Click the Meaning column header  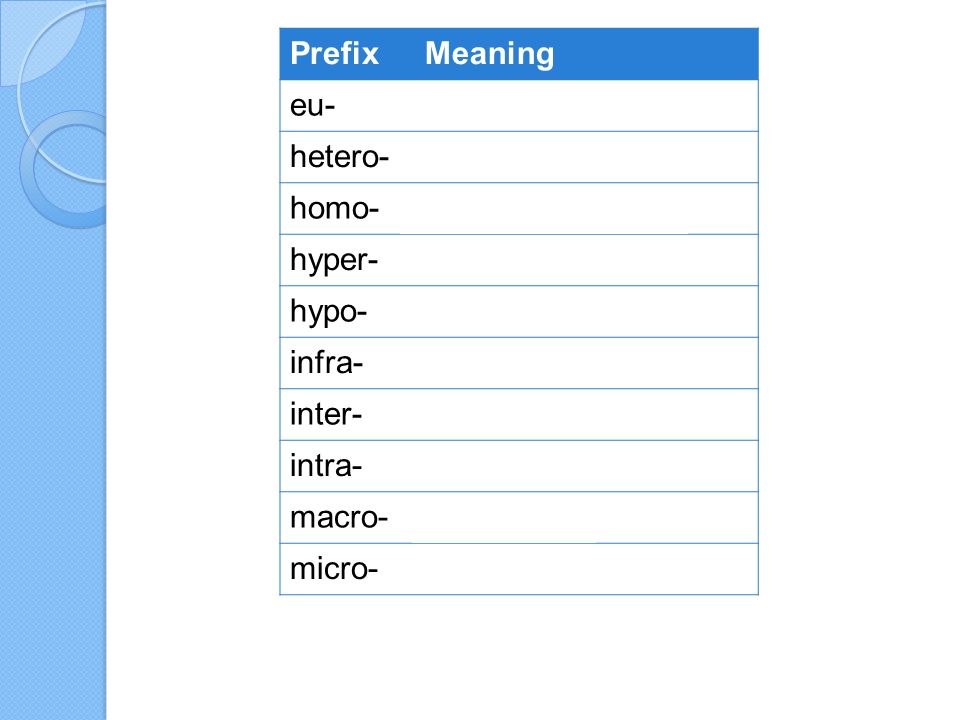(x=489, y=53)
